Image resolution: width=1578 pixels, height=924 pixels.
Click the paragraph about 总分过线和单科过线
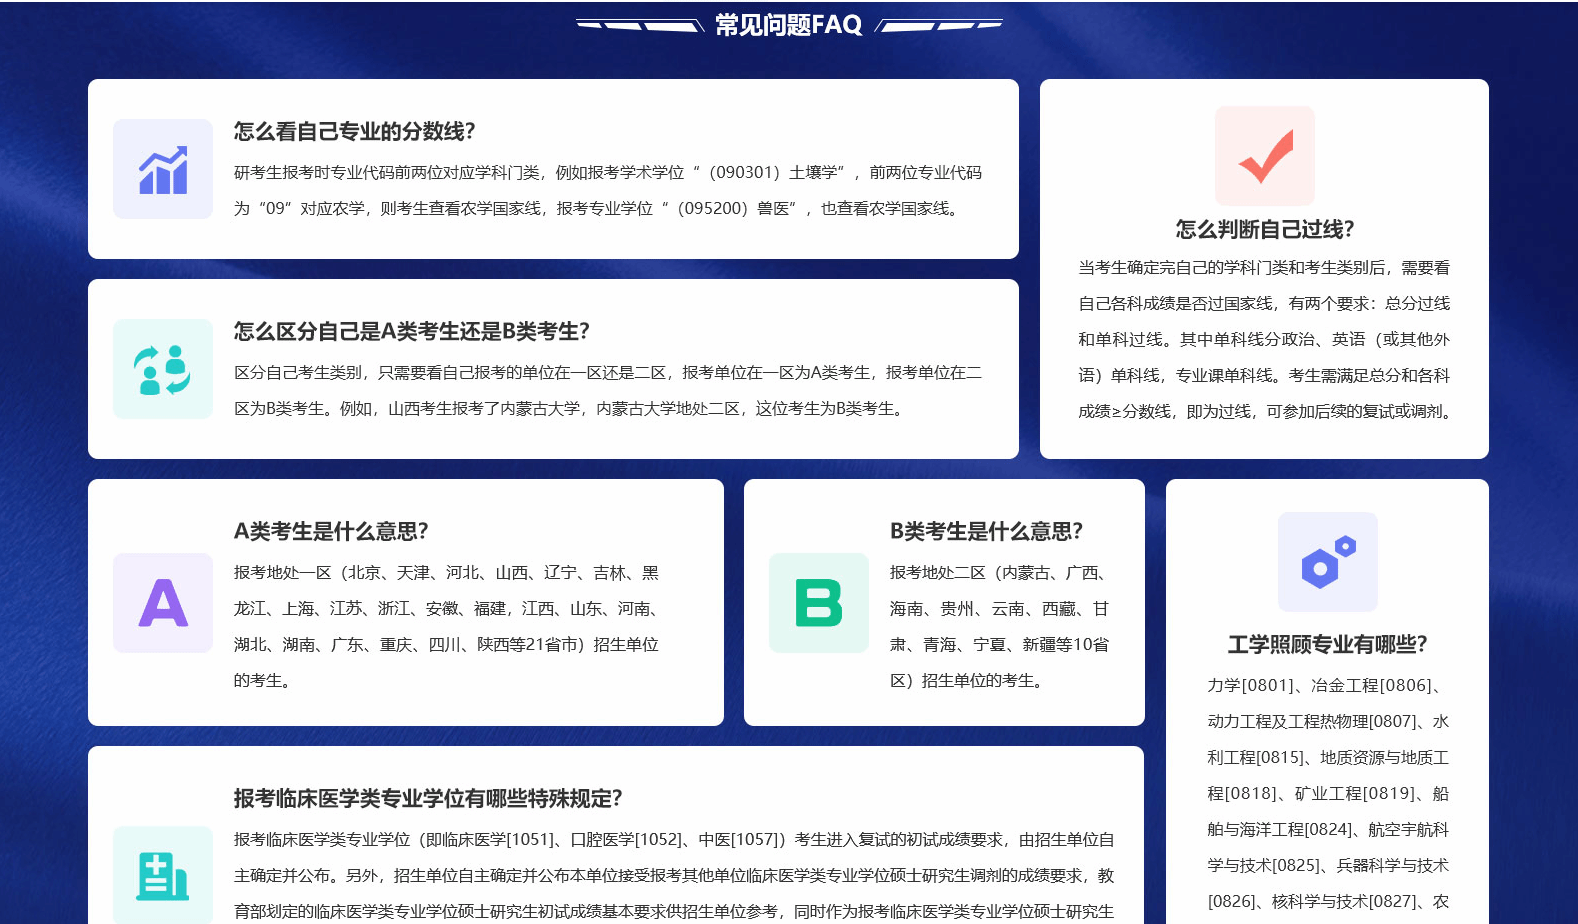click(x=1264, y=339)
